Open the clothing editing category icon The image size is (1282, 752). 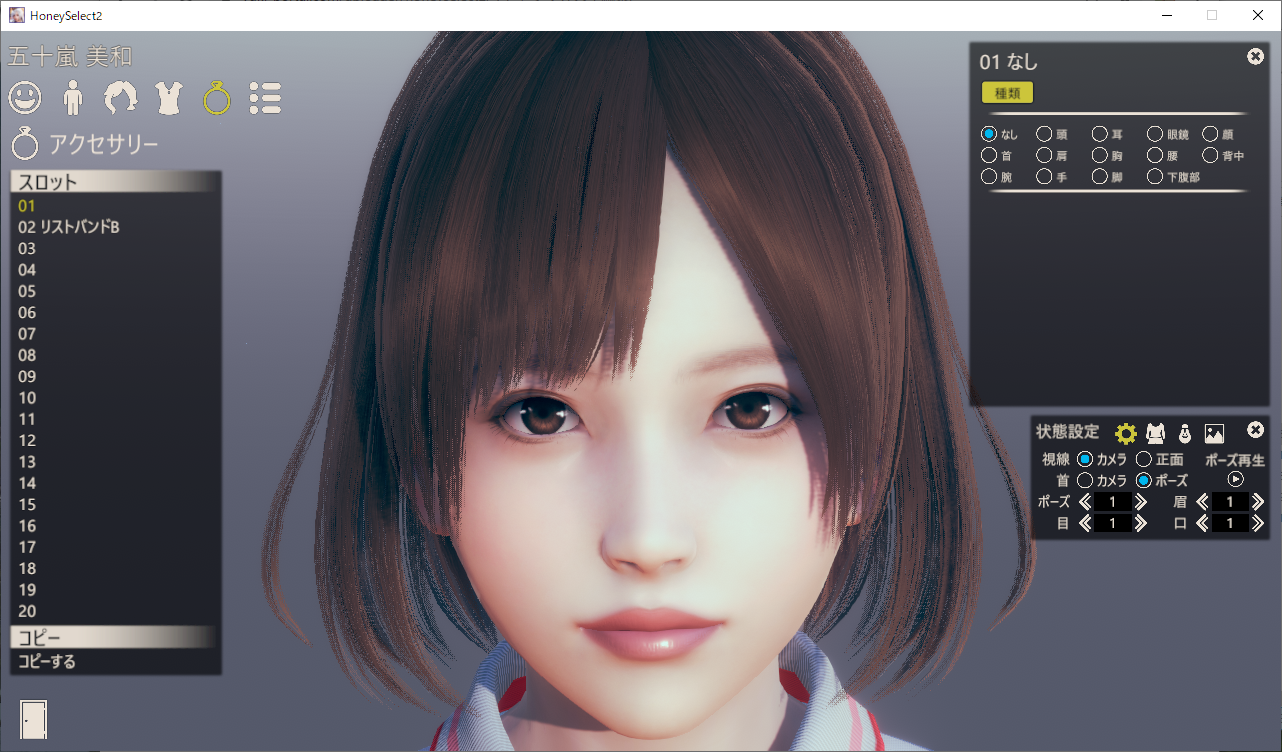(169, 98)
